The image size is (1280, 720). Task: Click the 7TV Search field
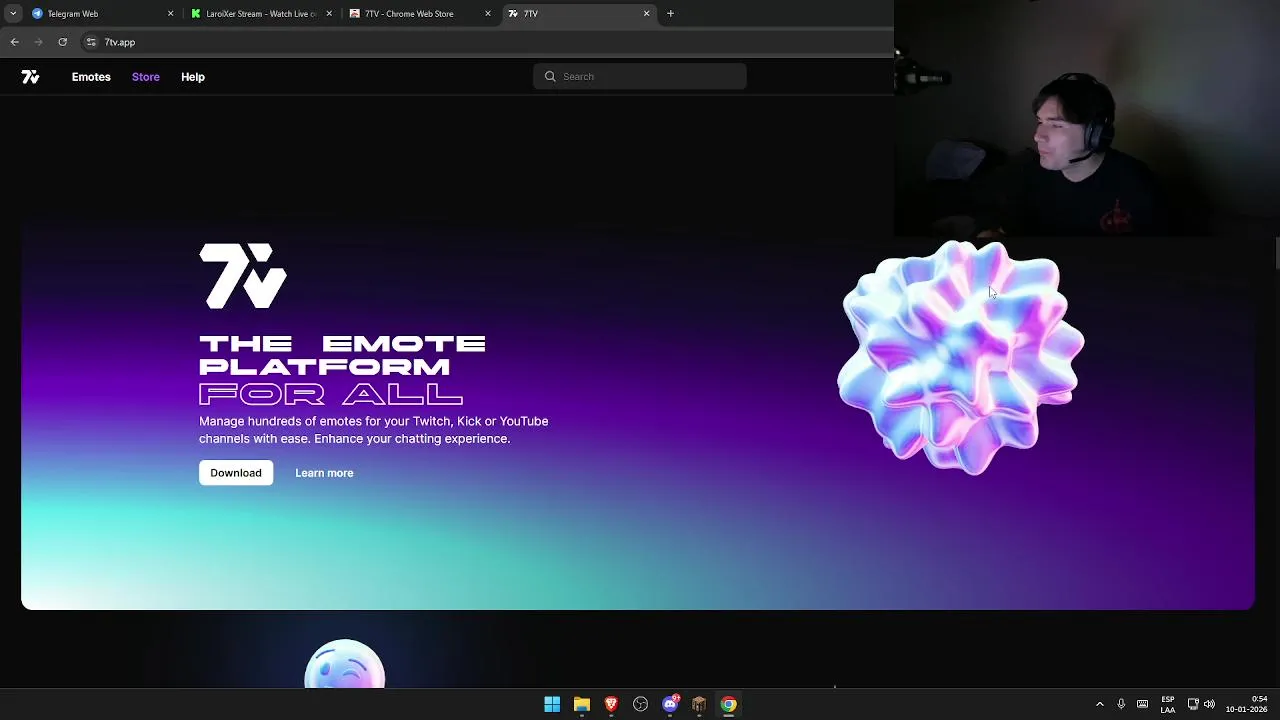(x=640, y=77)
